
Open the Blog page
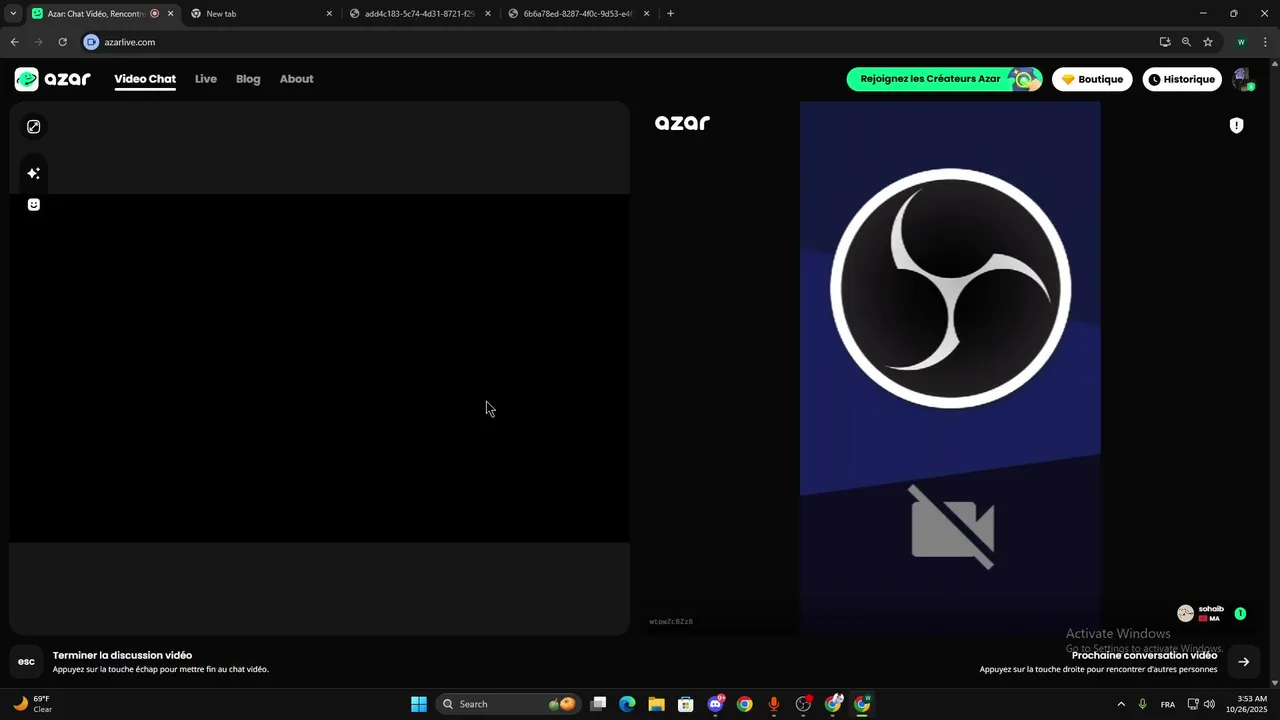pos(248,79)
